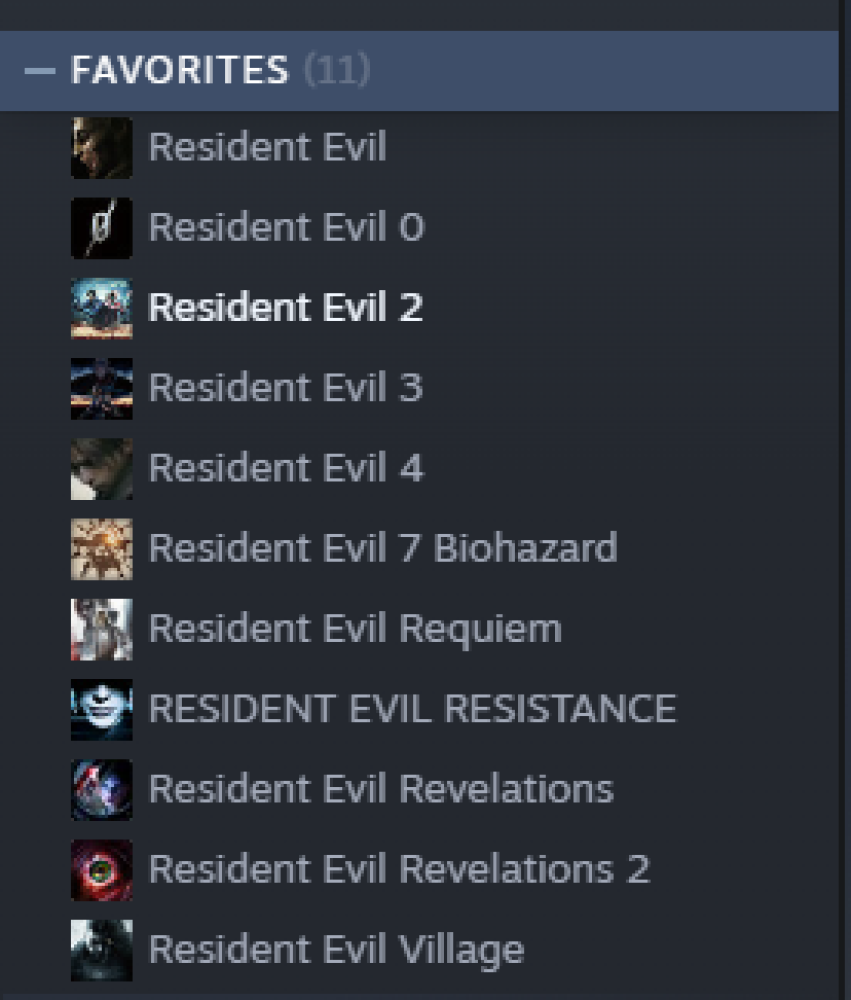
Task: Click the FAVORITES header label
Action: [180, 70]
